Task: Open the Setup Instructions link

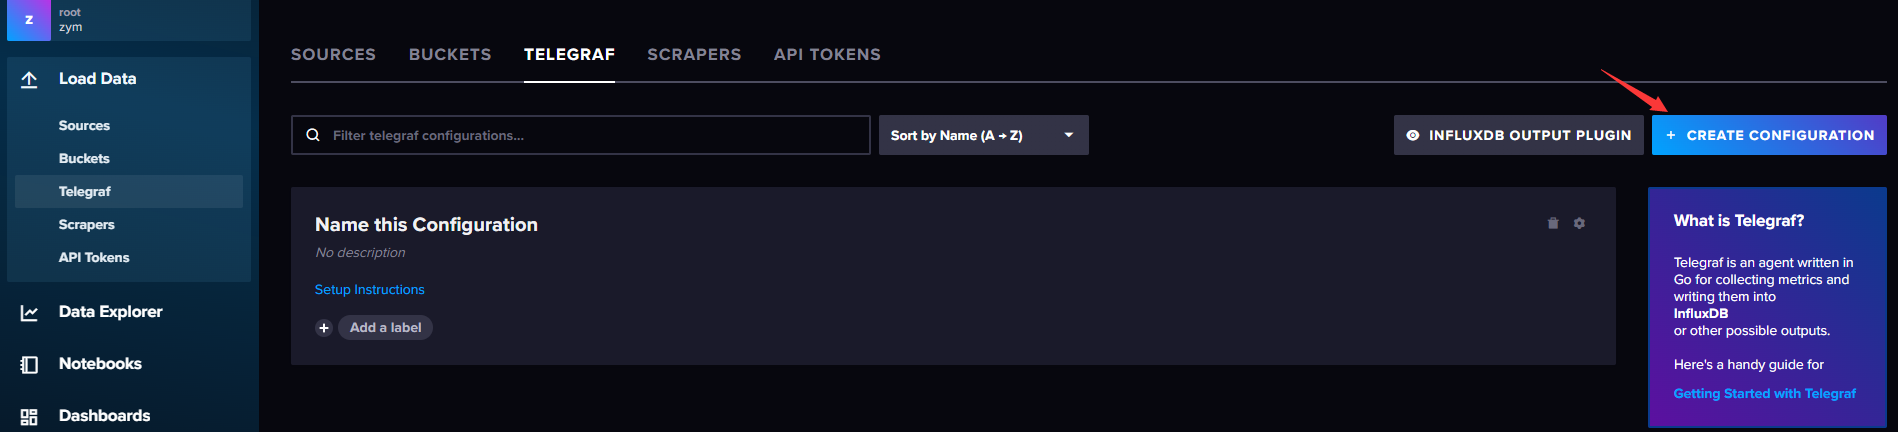Action: click(370, 289)
